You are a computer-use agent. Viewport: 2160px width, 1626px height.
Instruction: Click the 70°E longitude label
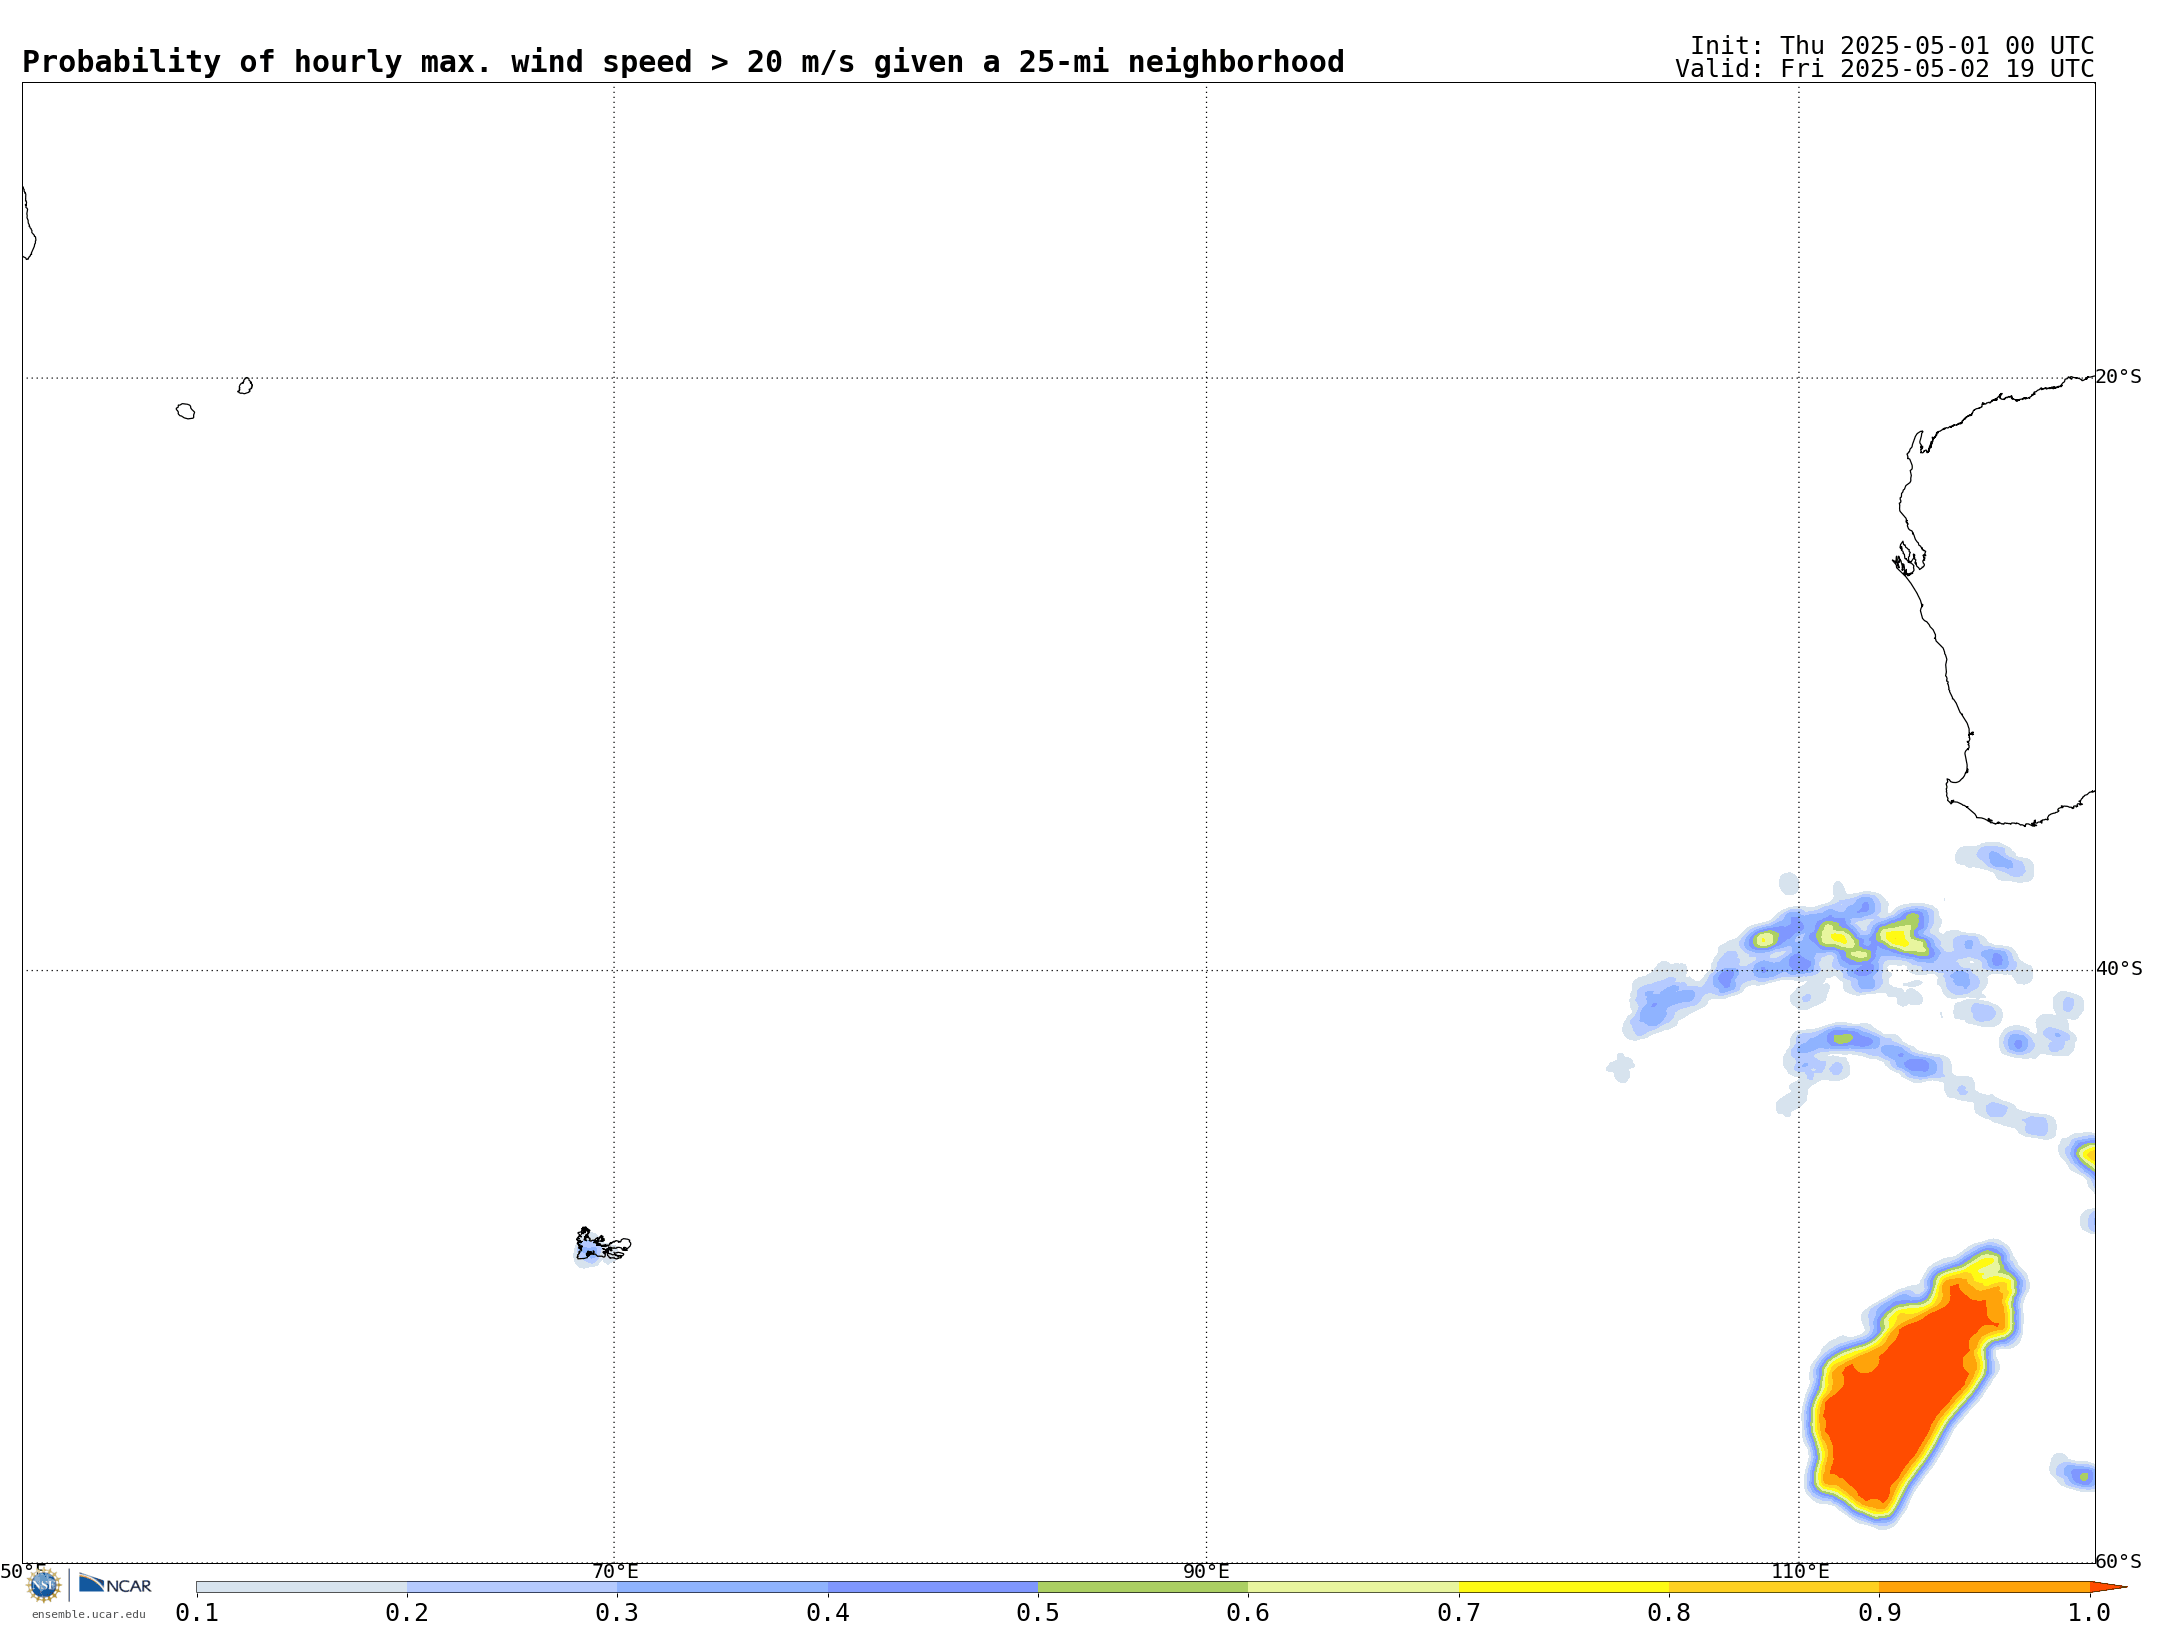click(x=615, y=1571)
